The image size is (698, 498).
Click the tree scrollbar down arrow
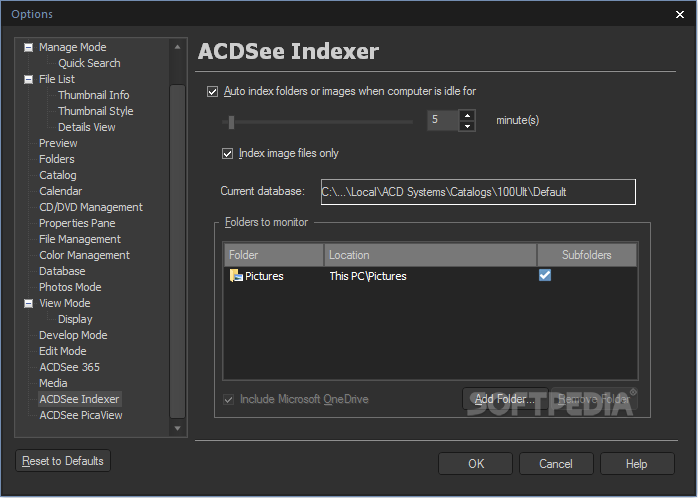(177, 429)
